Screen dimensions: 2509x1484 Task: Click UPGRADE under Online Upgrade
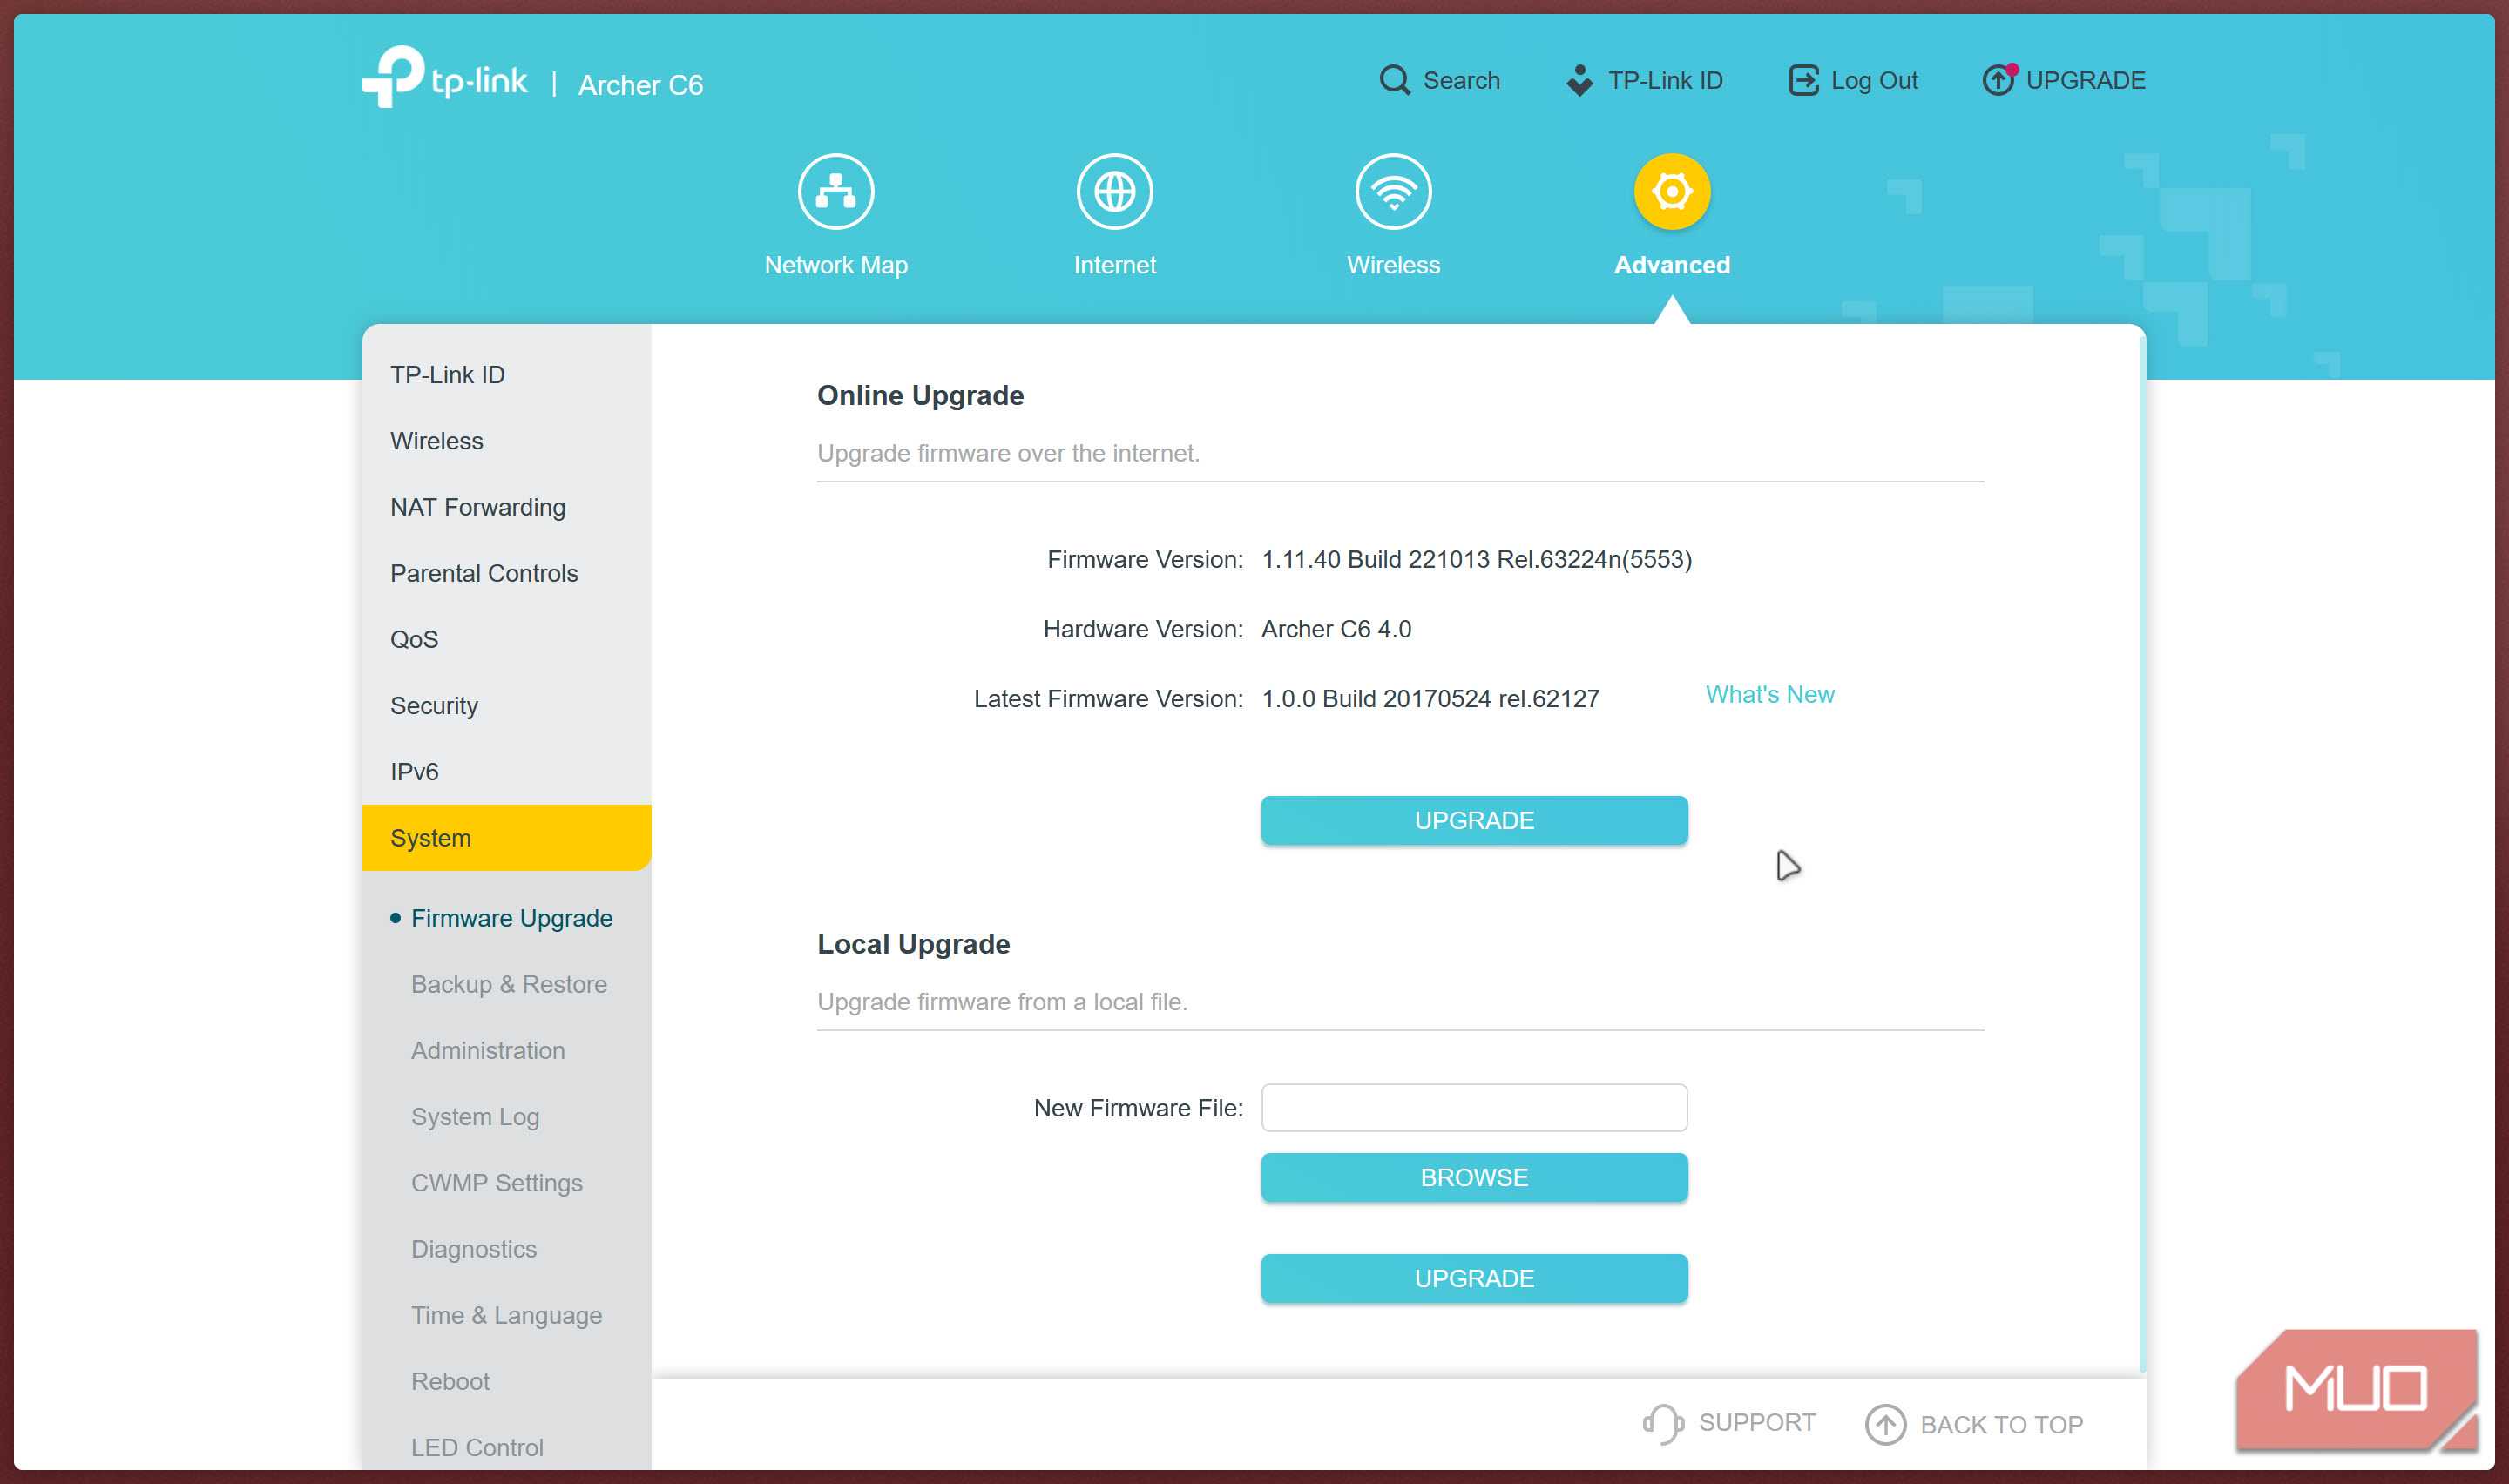point(1473,820)
